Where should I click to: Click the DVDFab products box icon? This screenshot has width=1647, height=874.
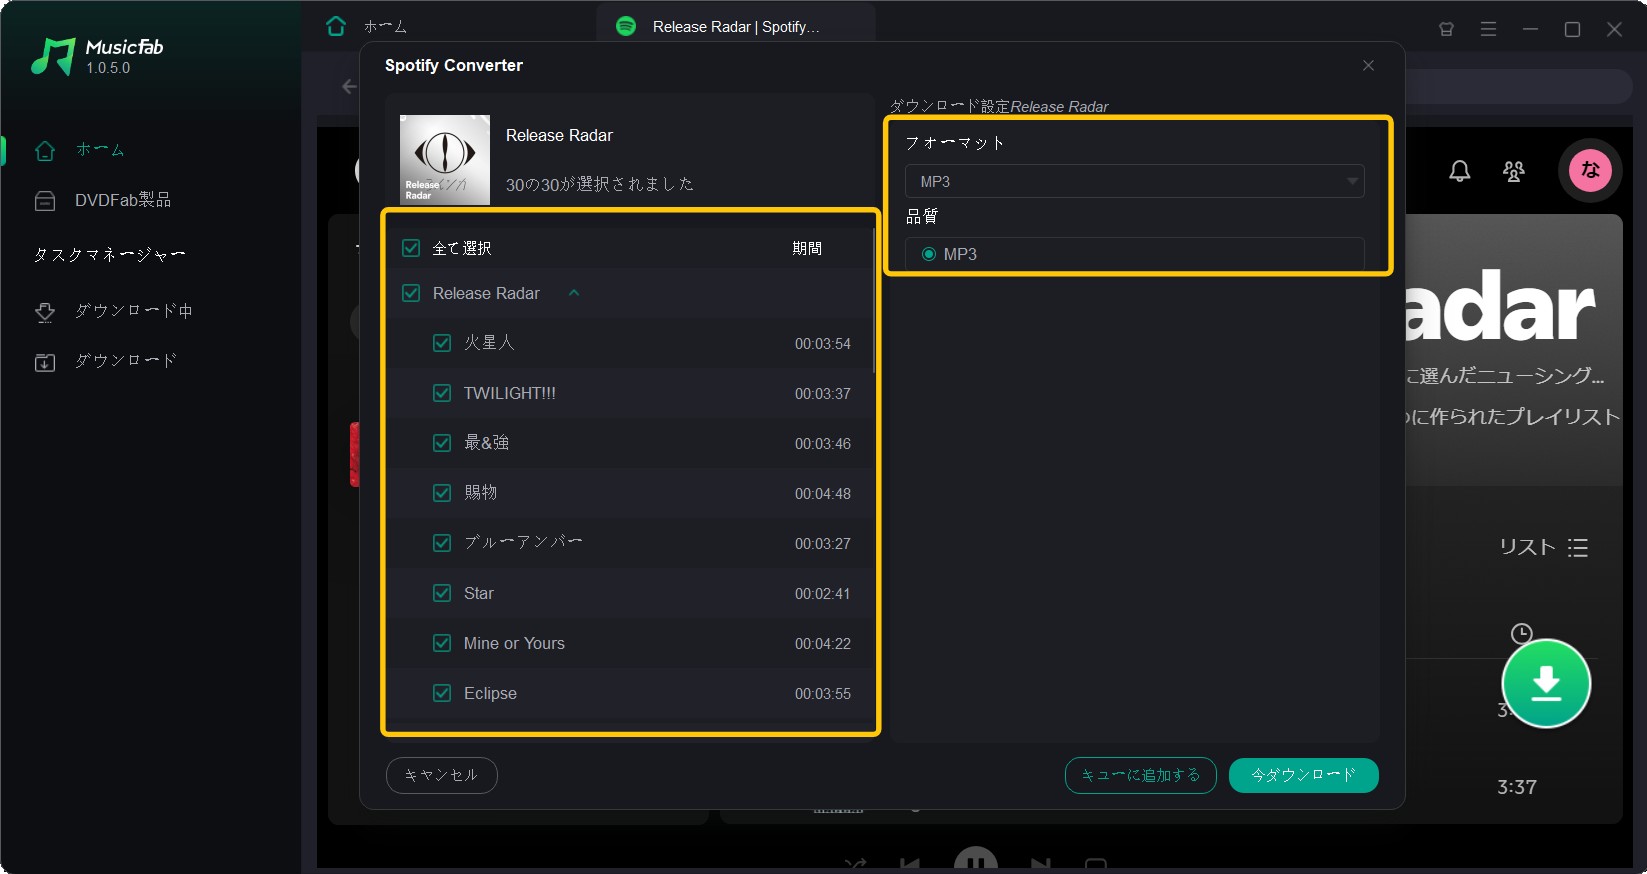click(x=45, y=201)
